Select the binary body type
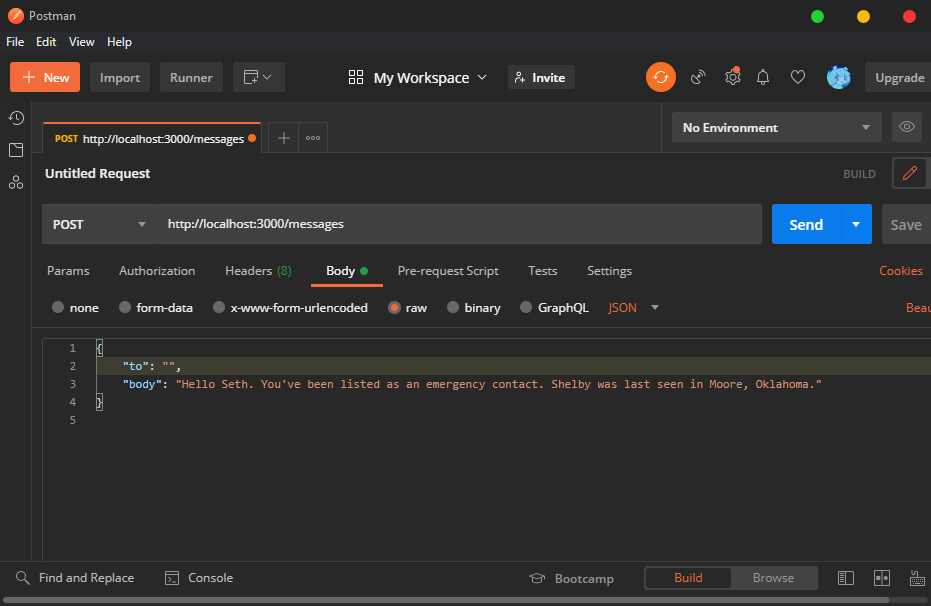Viewport: 931px width, 606px height. click(453, 307)
